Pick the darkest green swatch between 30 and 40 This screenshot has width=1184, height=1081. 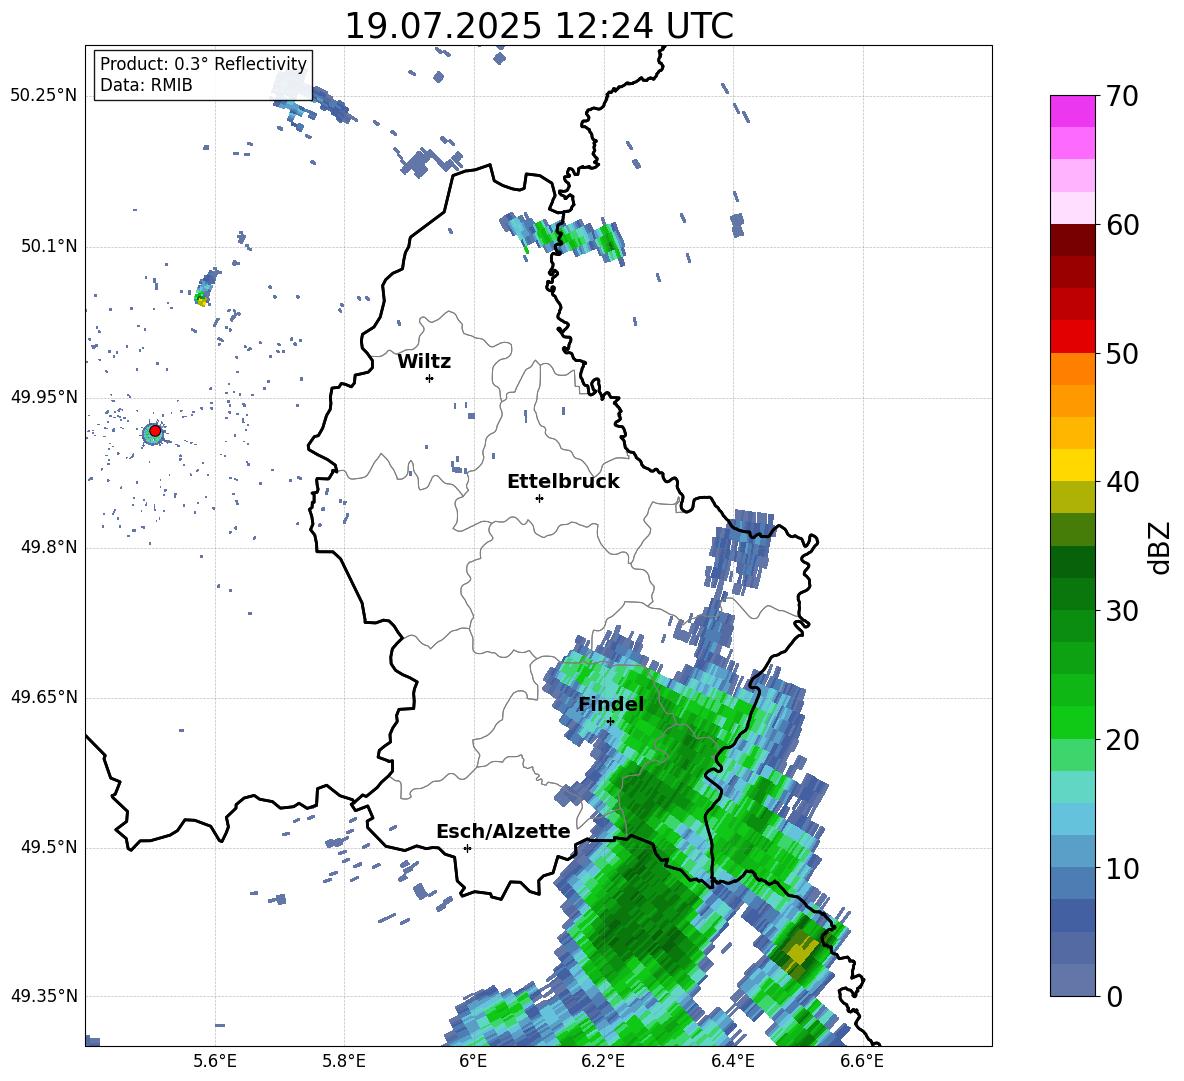coord(1072,562)
